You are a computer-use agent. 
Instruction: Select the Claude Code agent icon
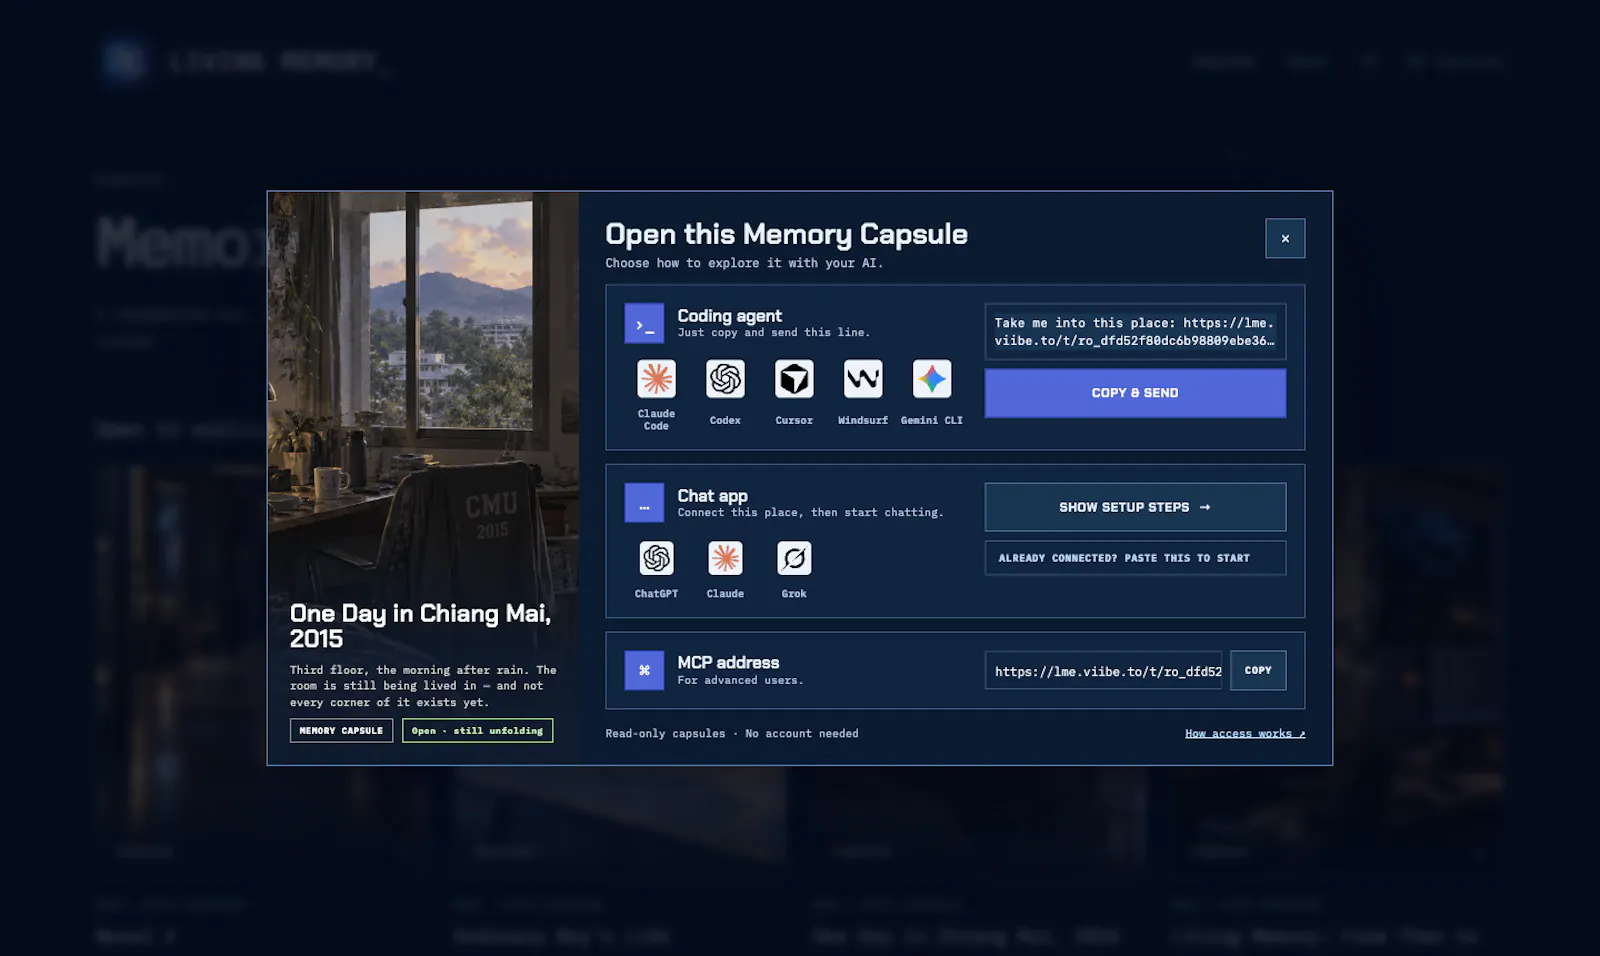coord(656,379)
